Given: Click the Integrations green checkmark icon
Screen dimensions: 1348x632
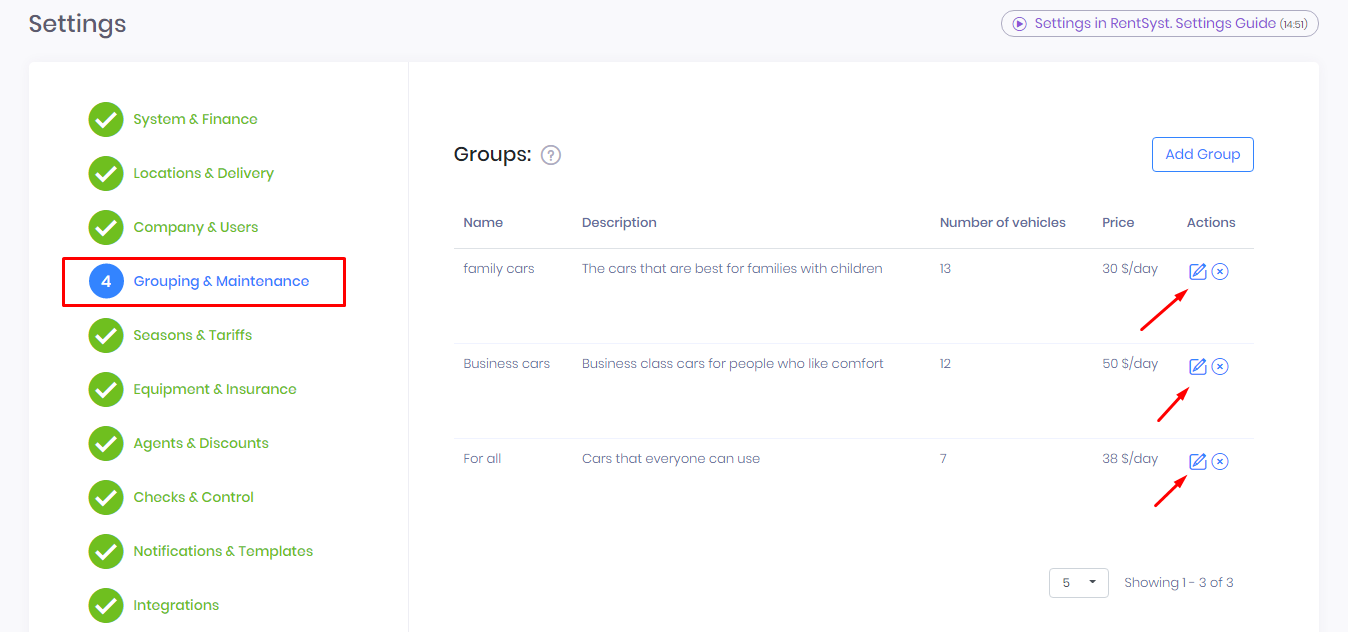Looking at the screenshot, I should click(x=106, y=605).
